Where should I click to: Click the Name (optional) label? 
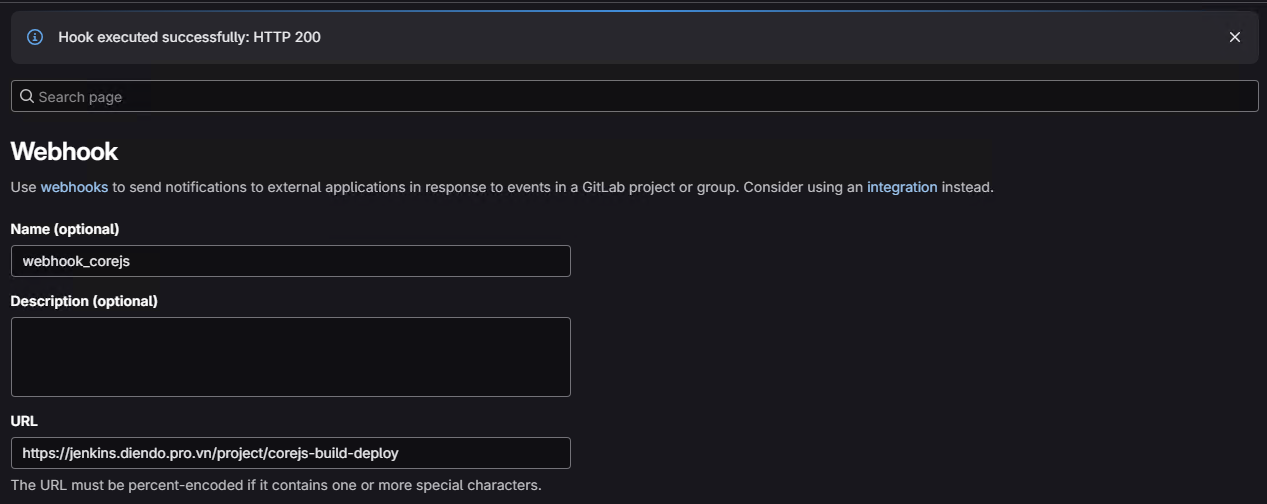pos(65,229)
